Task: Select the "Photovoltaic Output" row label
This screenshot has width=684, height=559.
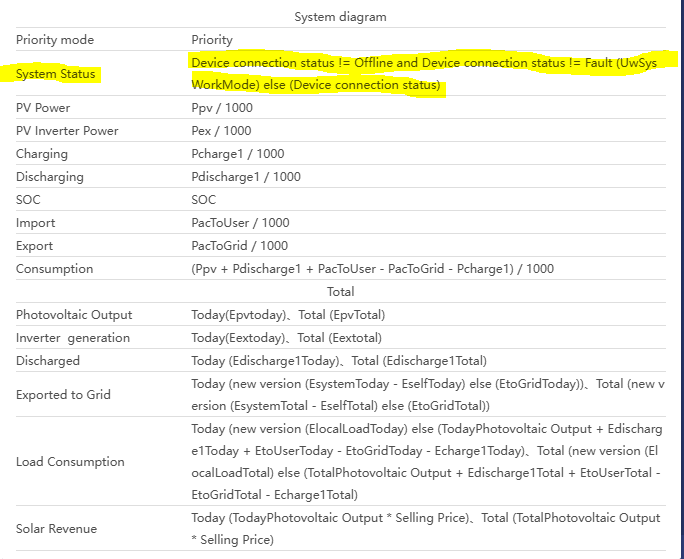Action: [74, 315]
